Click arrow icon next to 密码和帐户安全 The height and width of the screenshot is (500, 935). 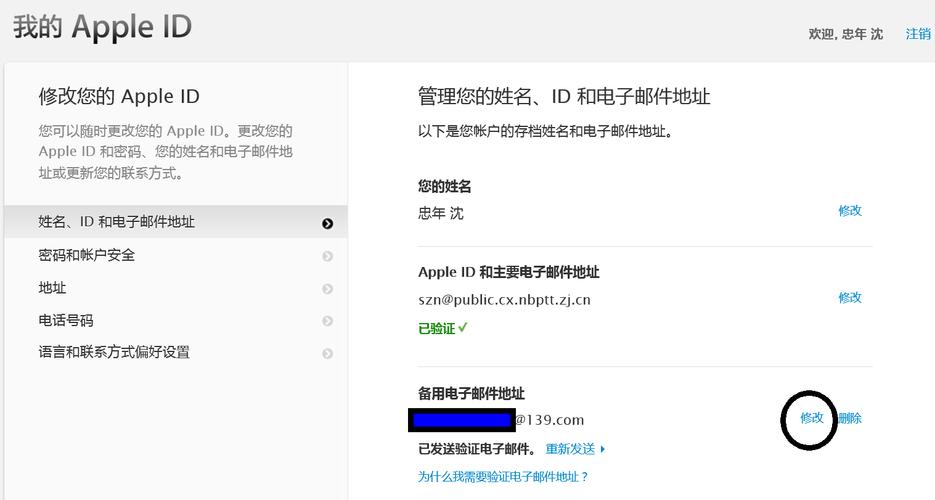[x=327, y=256]
